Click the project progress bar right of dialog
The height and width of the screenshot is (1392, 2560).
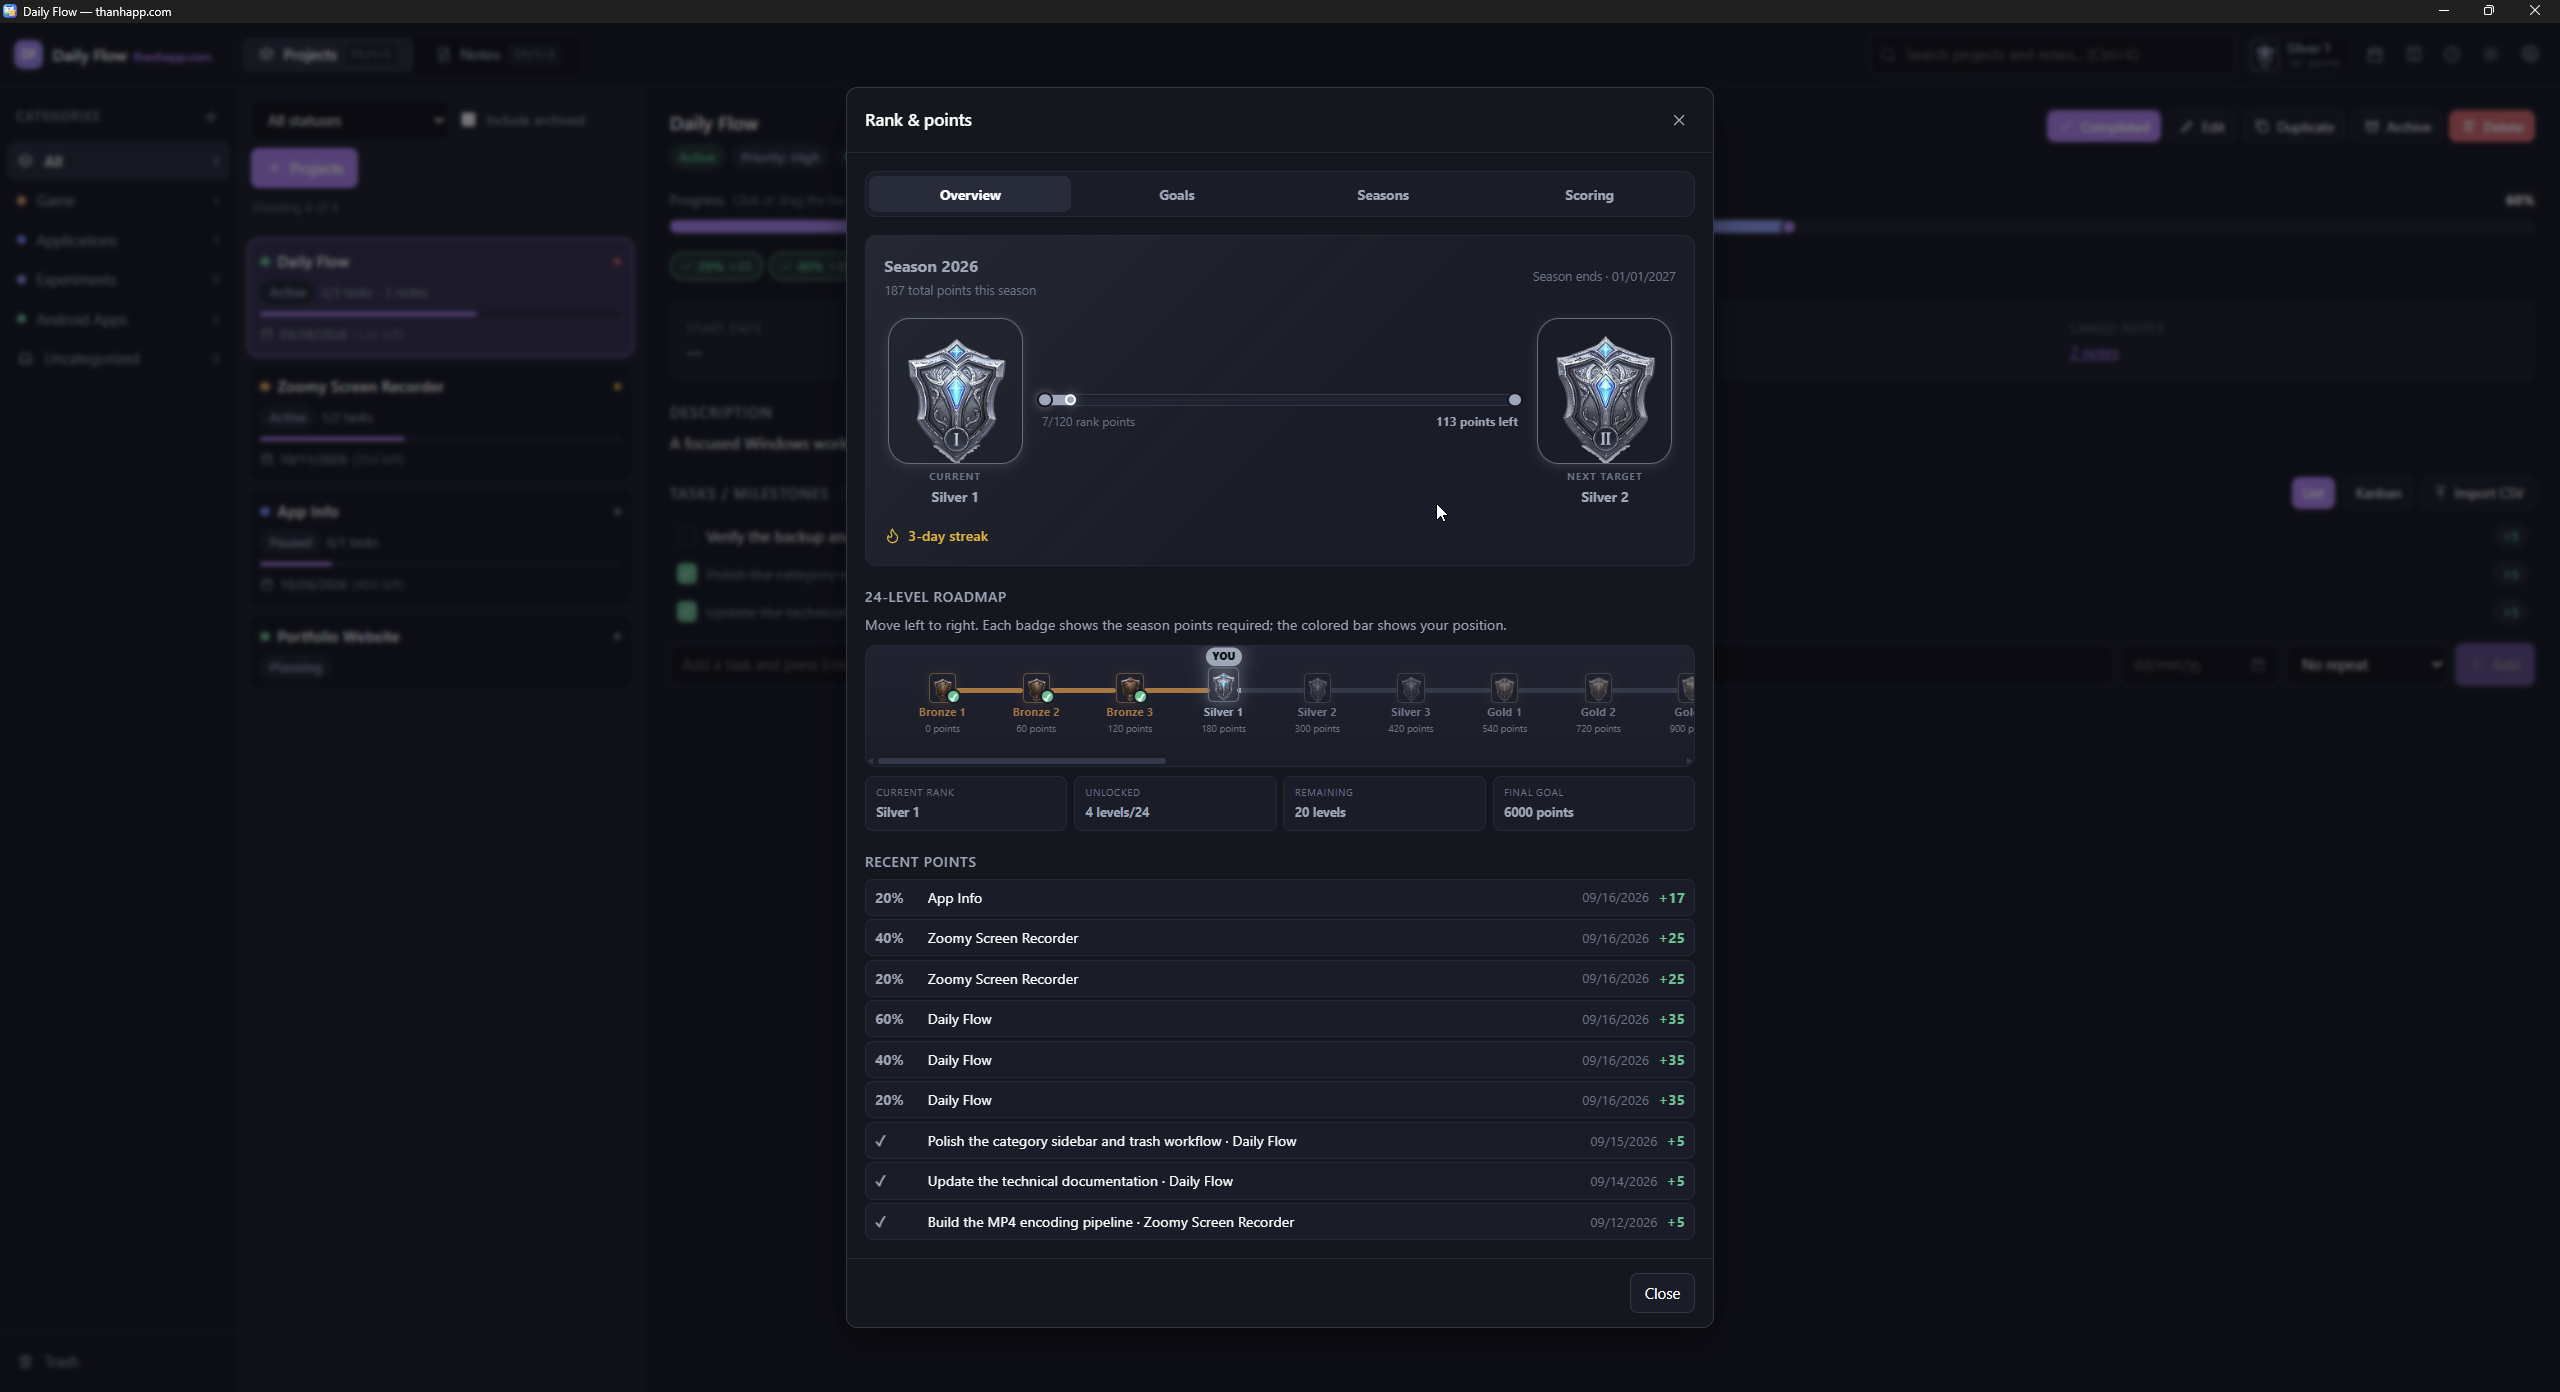[x=2125, y=227]
